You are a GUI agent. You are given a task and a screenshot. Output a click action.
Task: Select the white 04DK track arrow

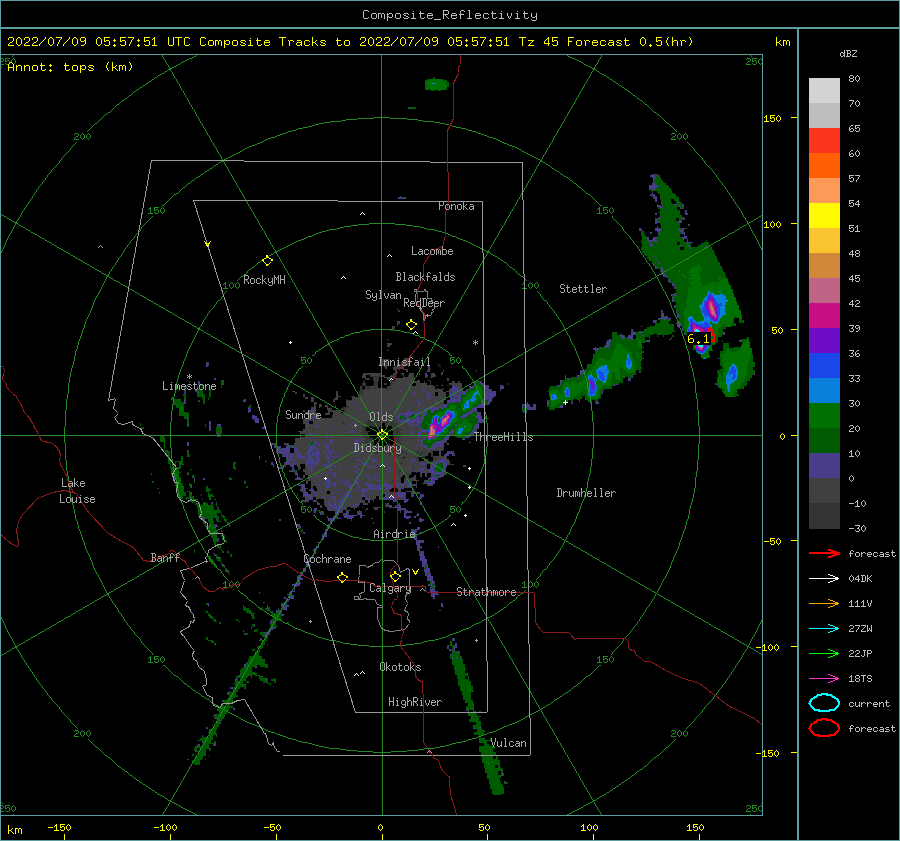click(x=824, y=578)
